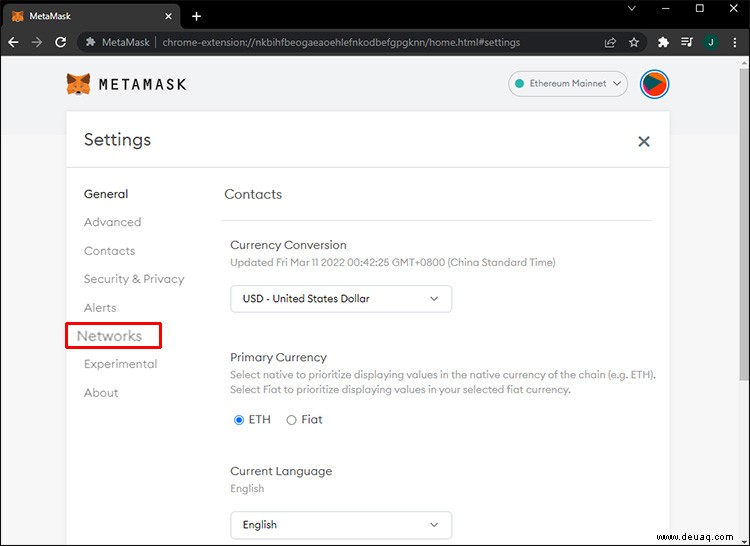Open the Chrome profile J icon

click(711, 42)
